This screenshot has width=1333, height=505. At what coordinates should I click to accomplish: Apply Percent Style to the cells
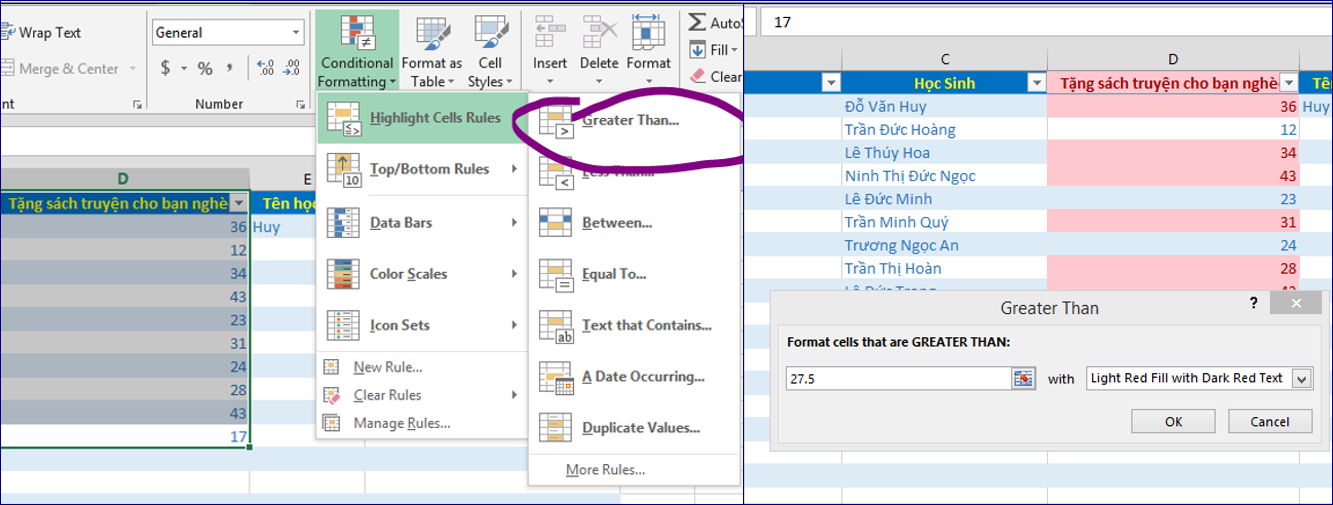(205, 69)
